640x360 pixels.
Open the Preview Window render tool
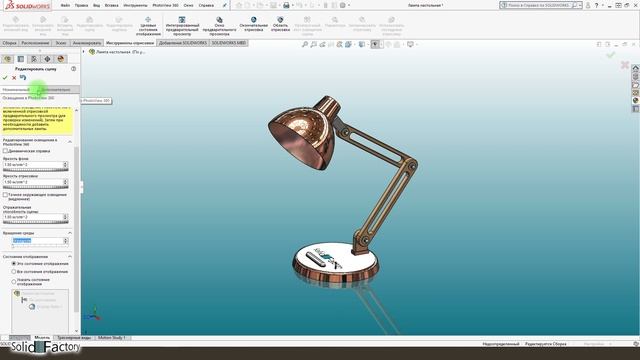point(219,26)
